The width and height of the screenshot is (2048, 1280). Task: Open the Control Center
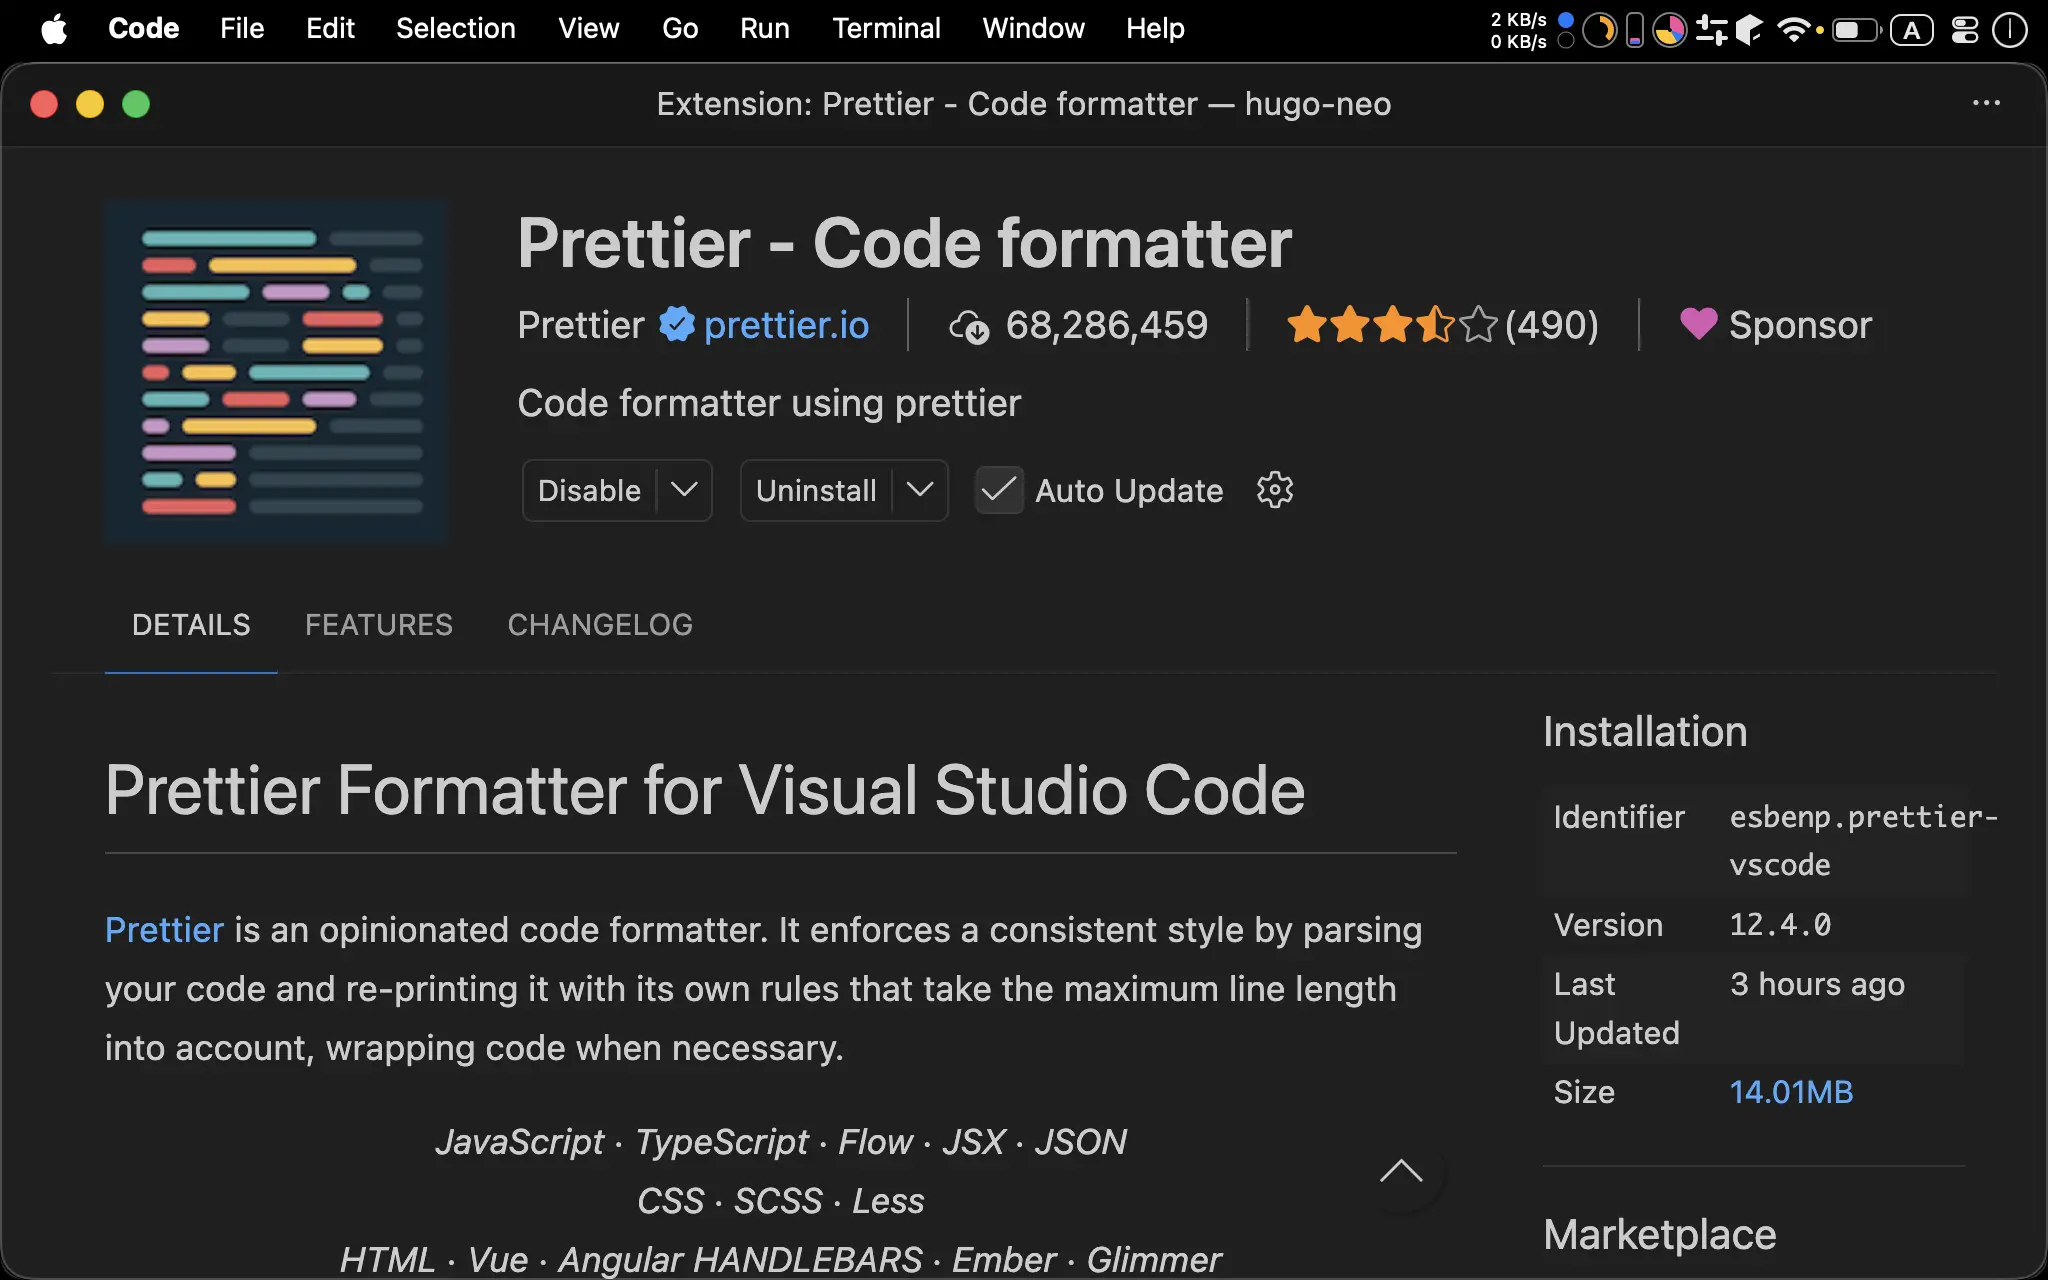click(1965, 30)
